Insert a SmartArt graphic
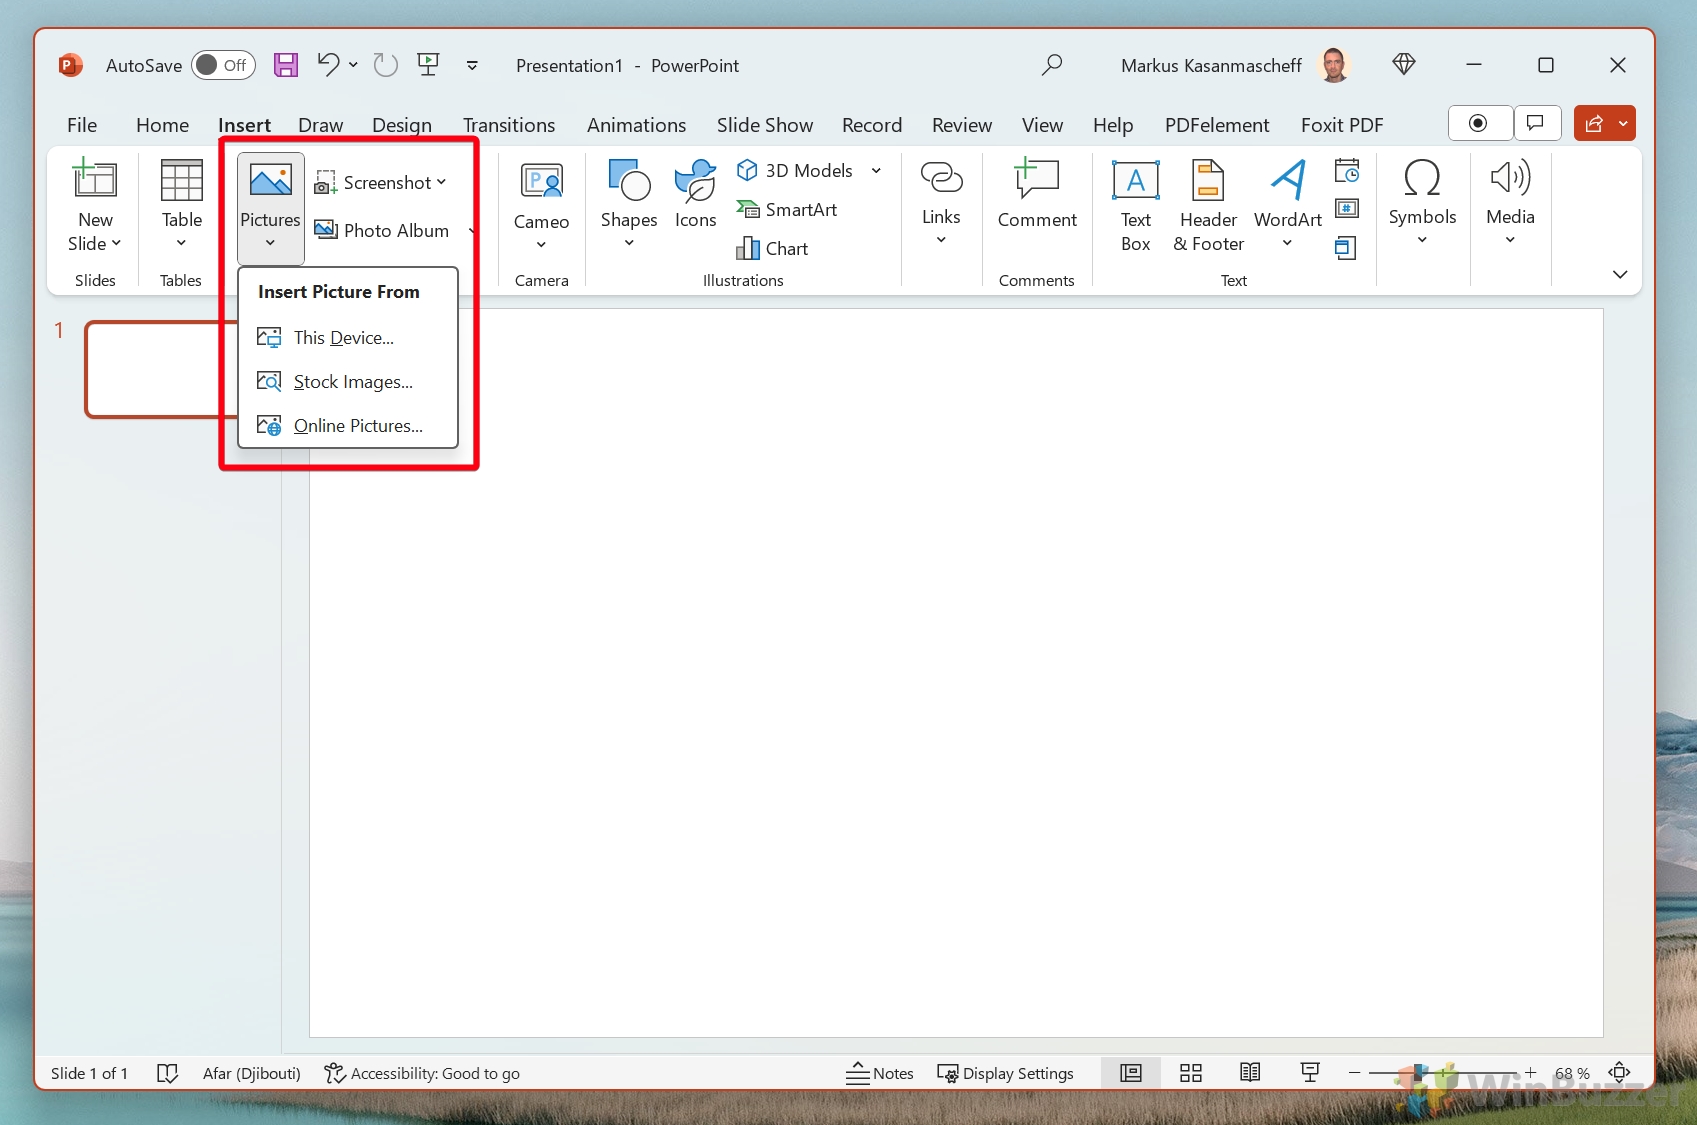Screen dimensions: 1697x1125 (x=787, y=209)
